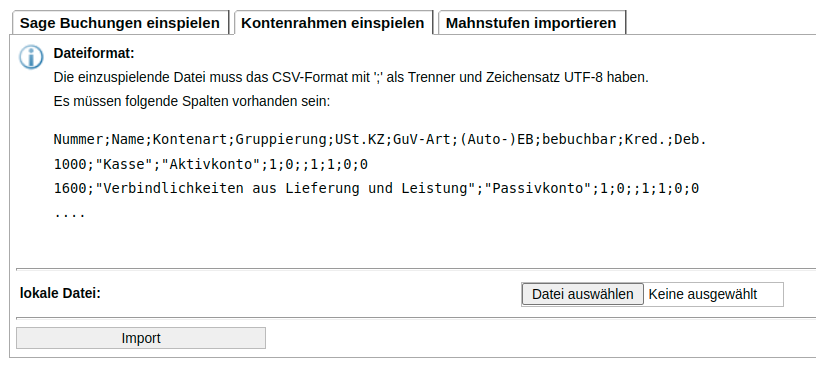
Task: Click the sample row for account 1600
Action: tap(376, 188)
